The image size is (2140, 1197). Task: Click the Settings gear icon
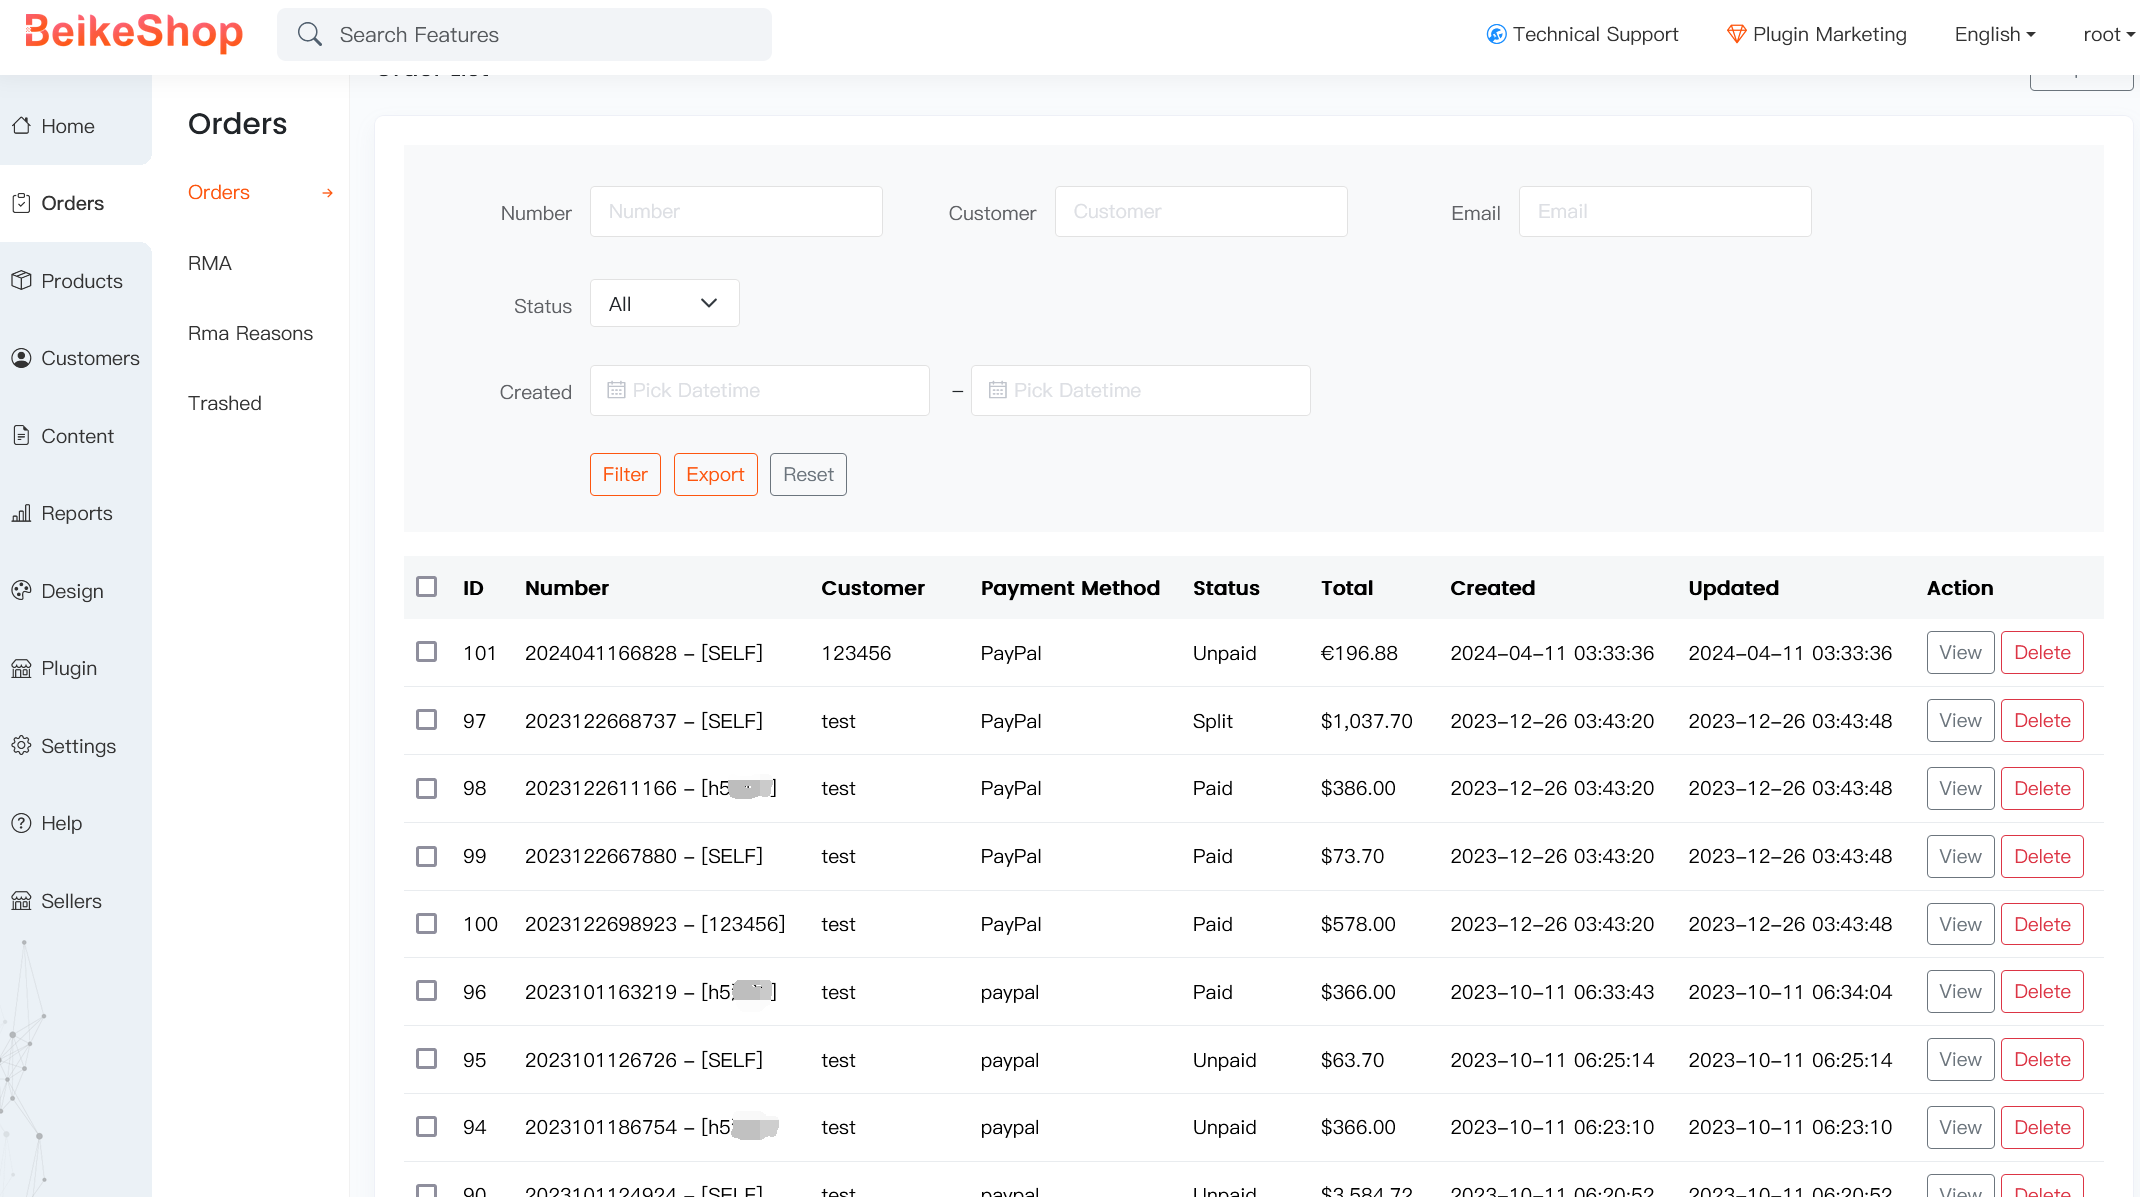point(21,746)
